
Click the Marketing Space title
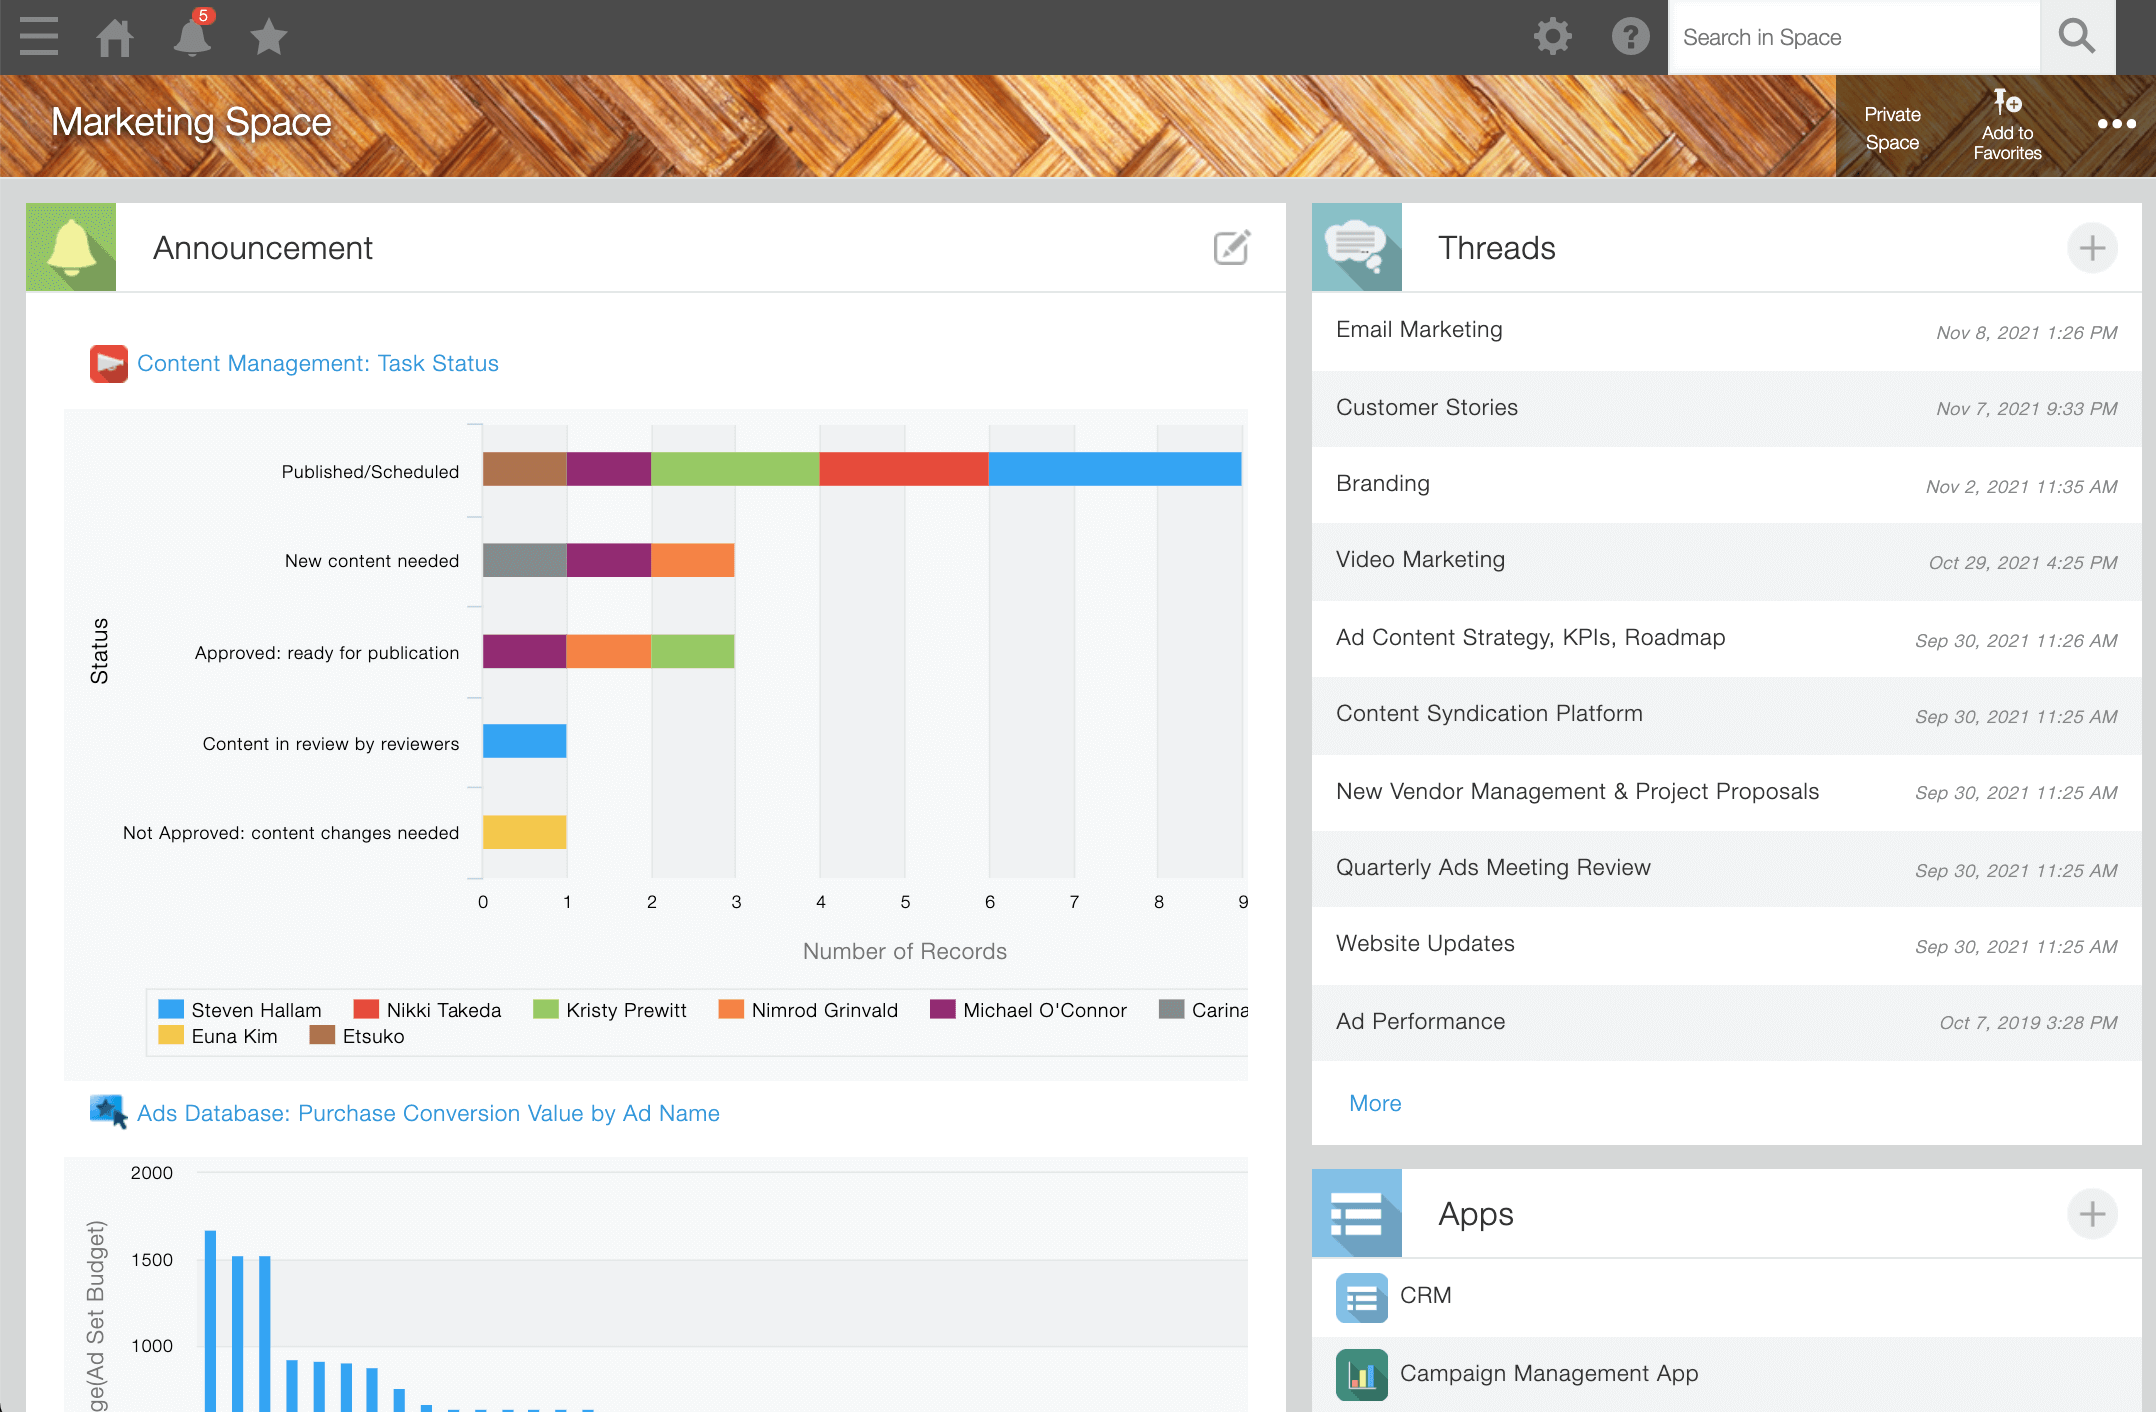click(x=191, y=122)
